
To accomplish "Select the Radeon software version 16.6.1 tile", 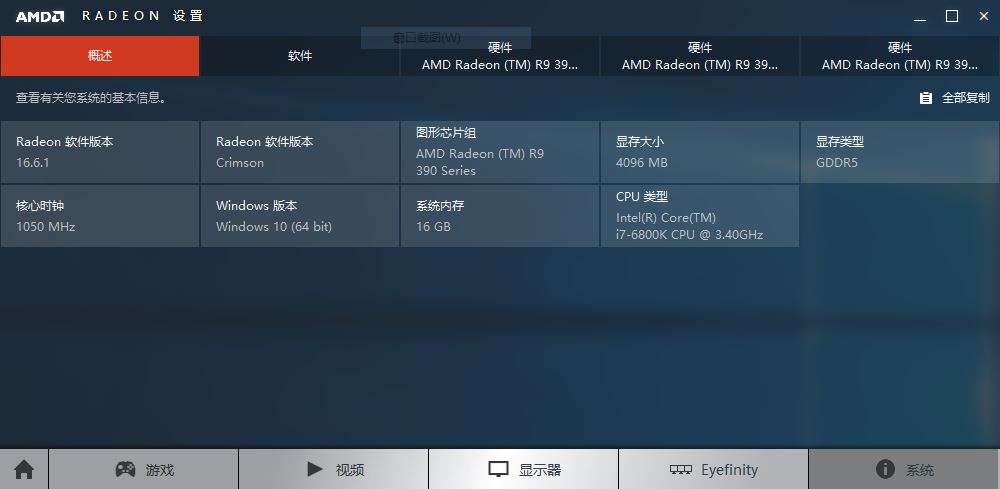I will (100, 152).
